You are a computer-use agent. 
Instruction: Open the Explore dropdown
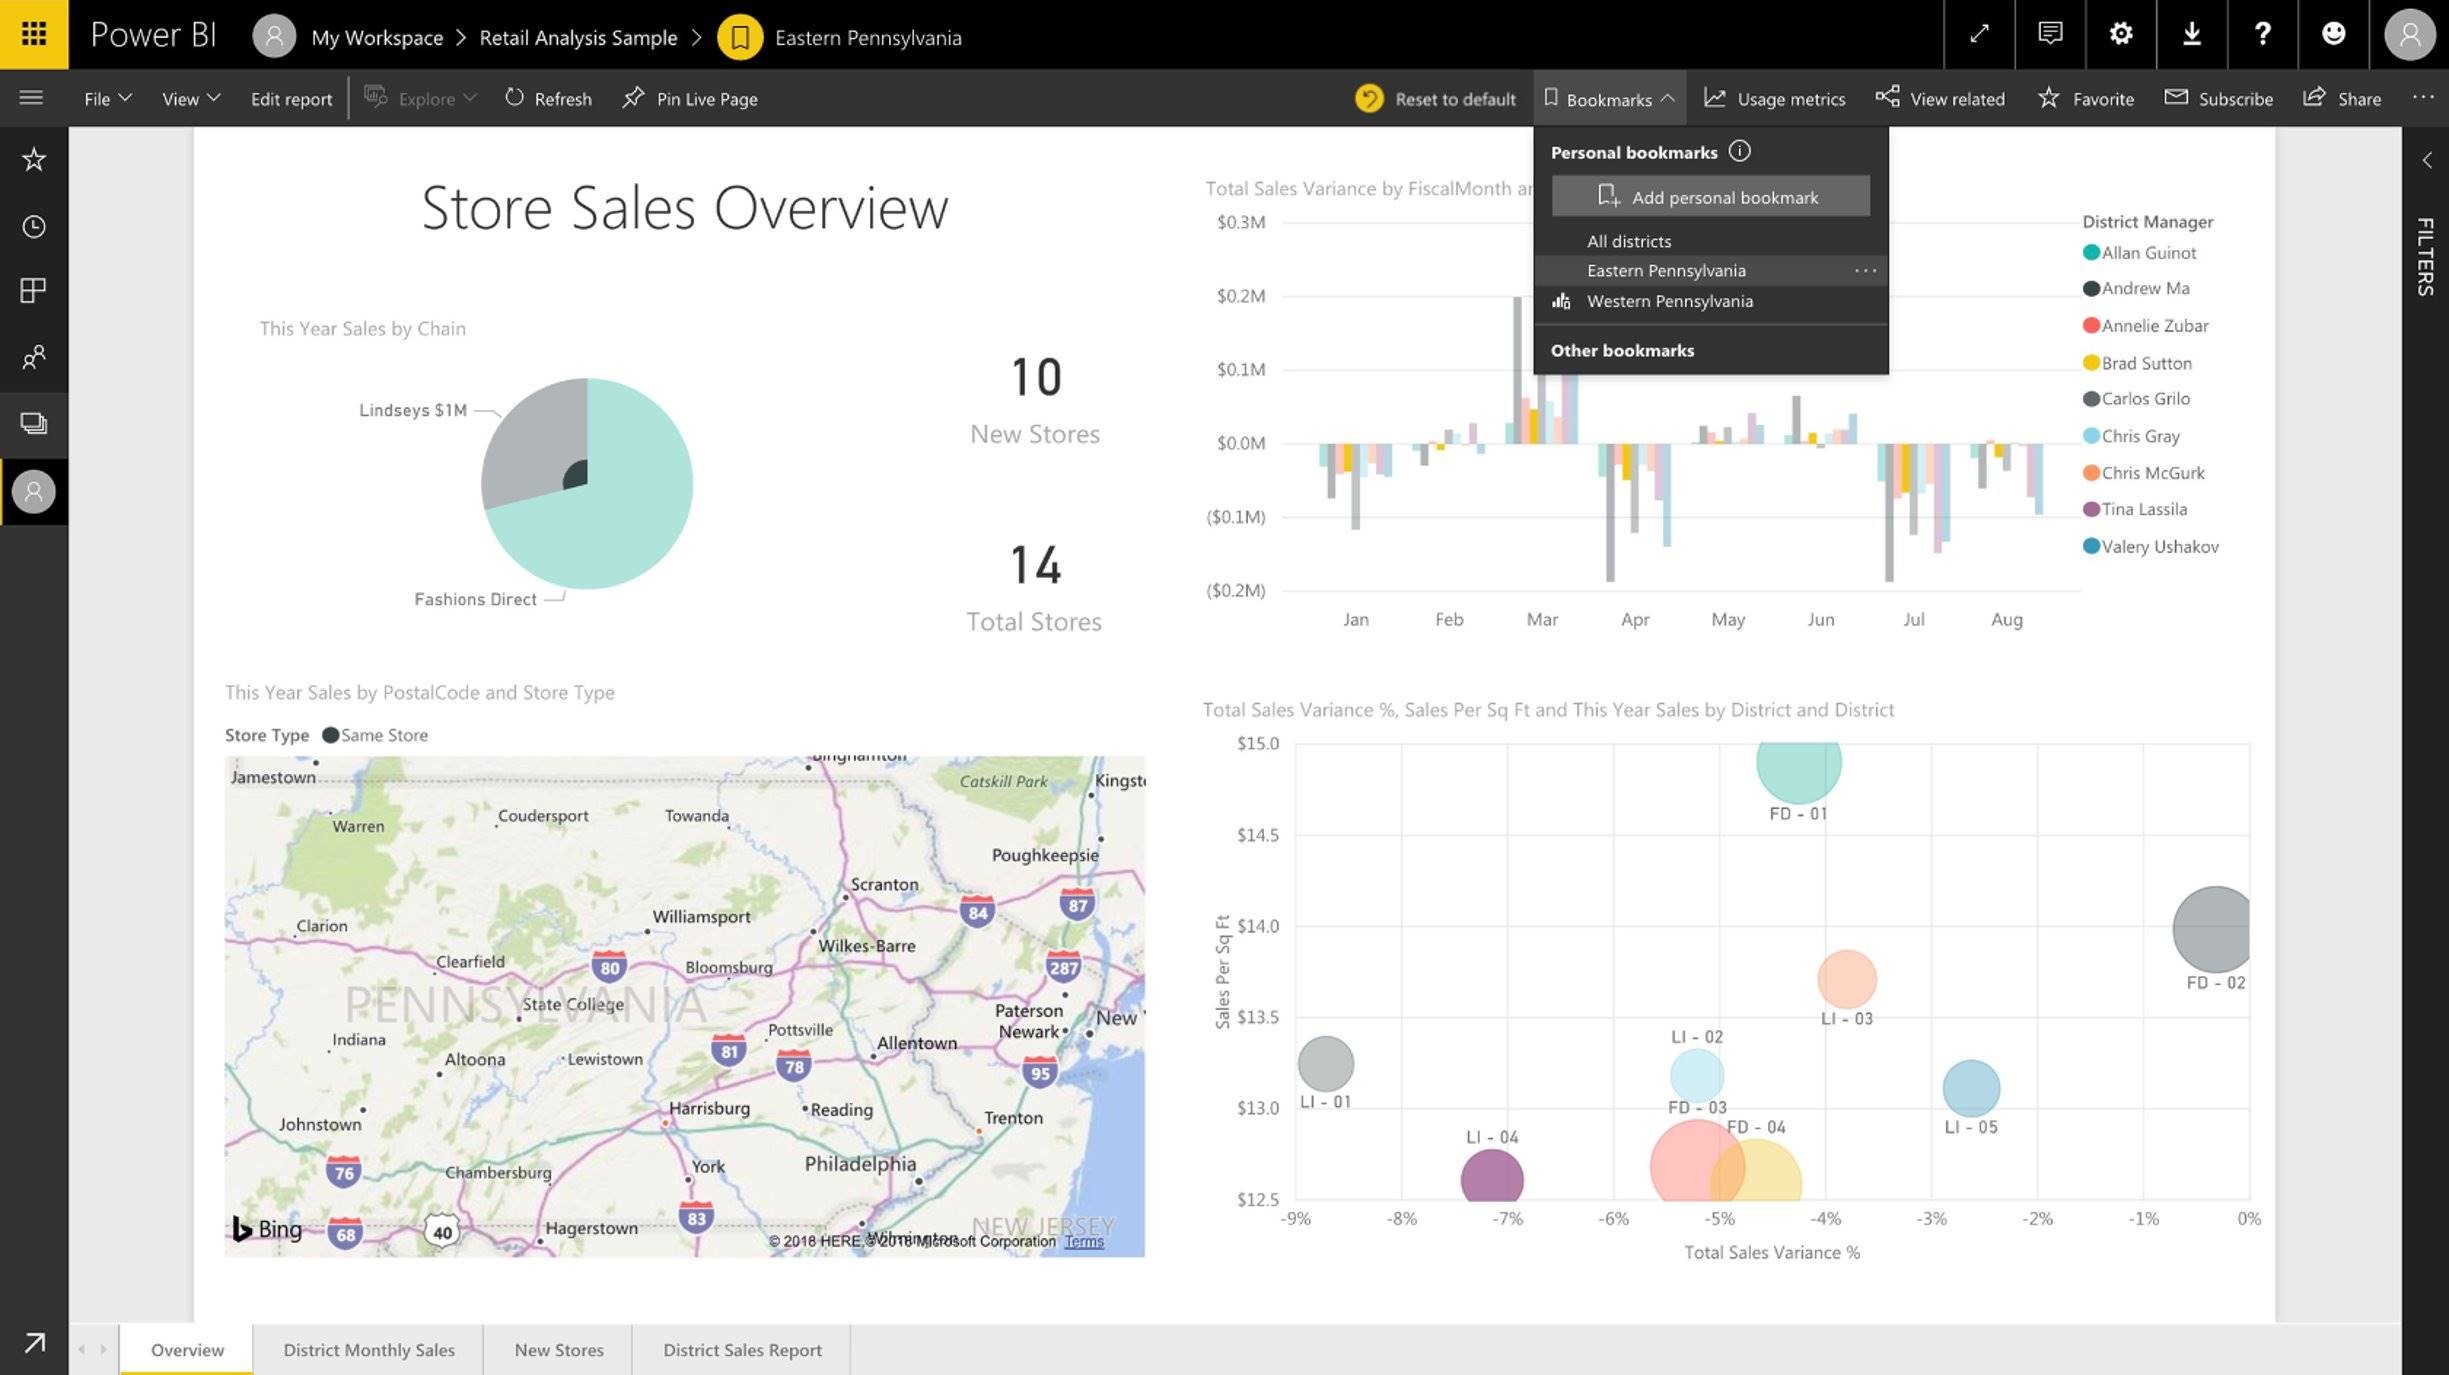pyautogui.click(x=420, y=98)
